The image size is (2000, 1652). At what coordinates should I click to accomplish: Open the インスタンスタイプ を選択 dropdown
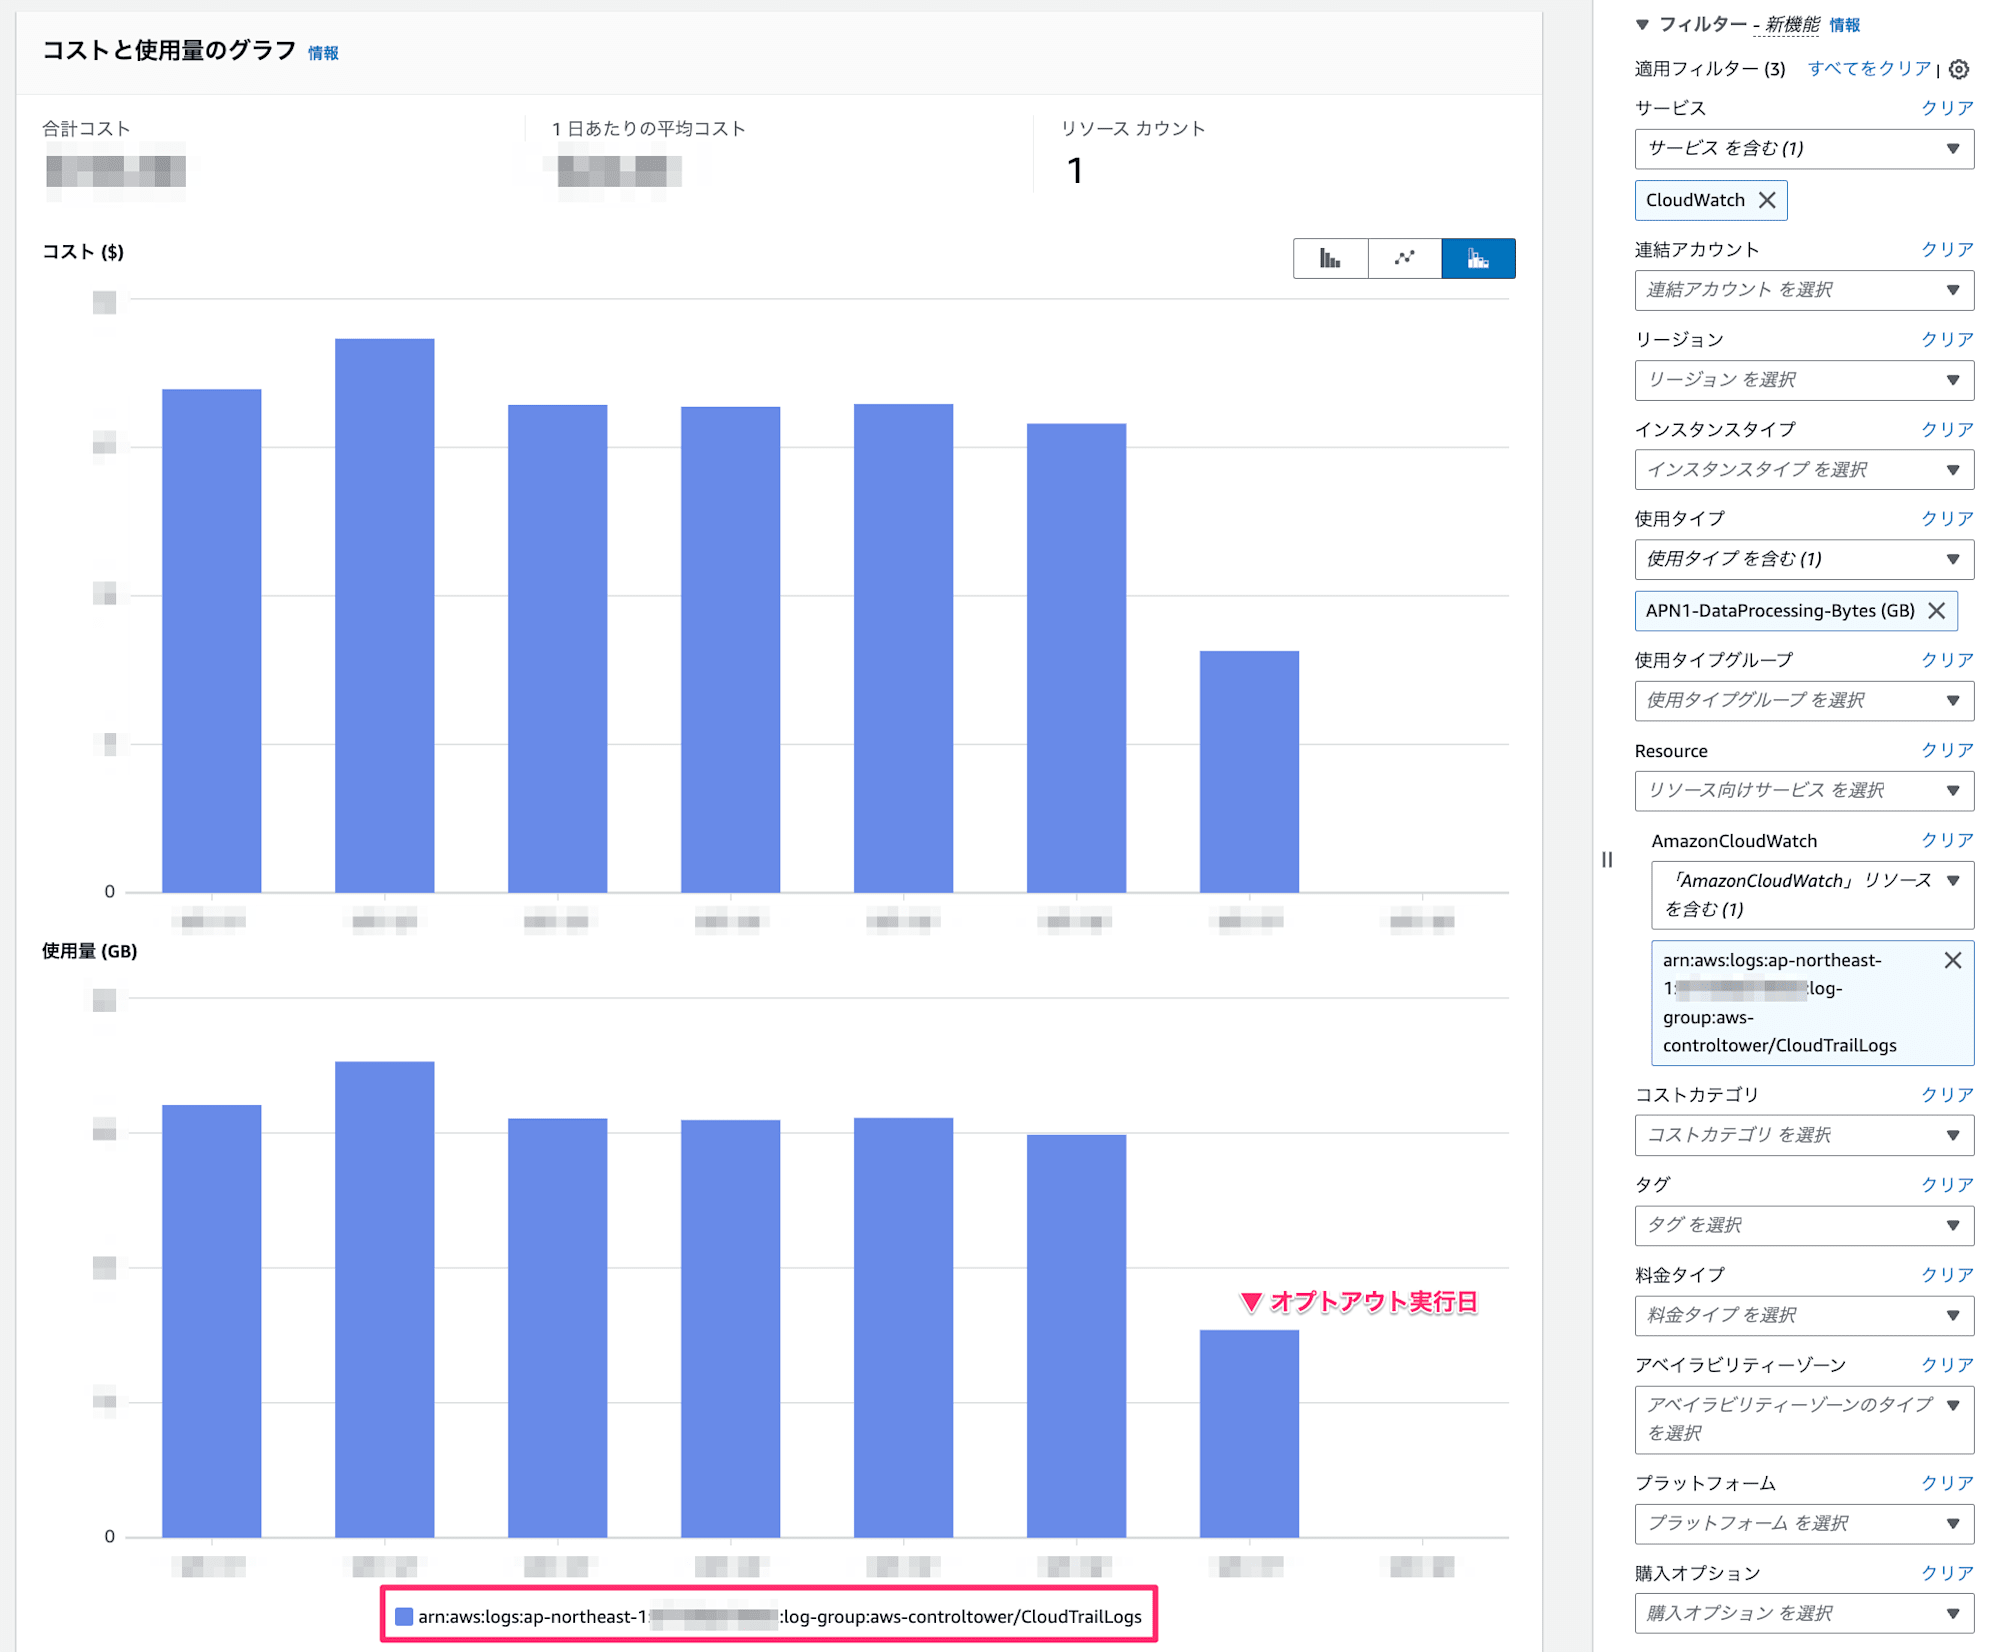tap(1804, 470)
